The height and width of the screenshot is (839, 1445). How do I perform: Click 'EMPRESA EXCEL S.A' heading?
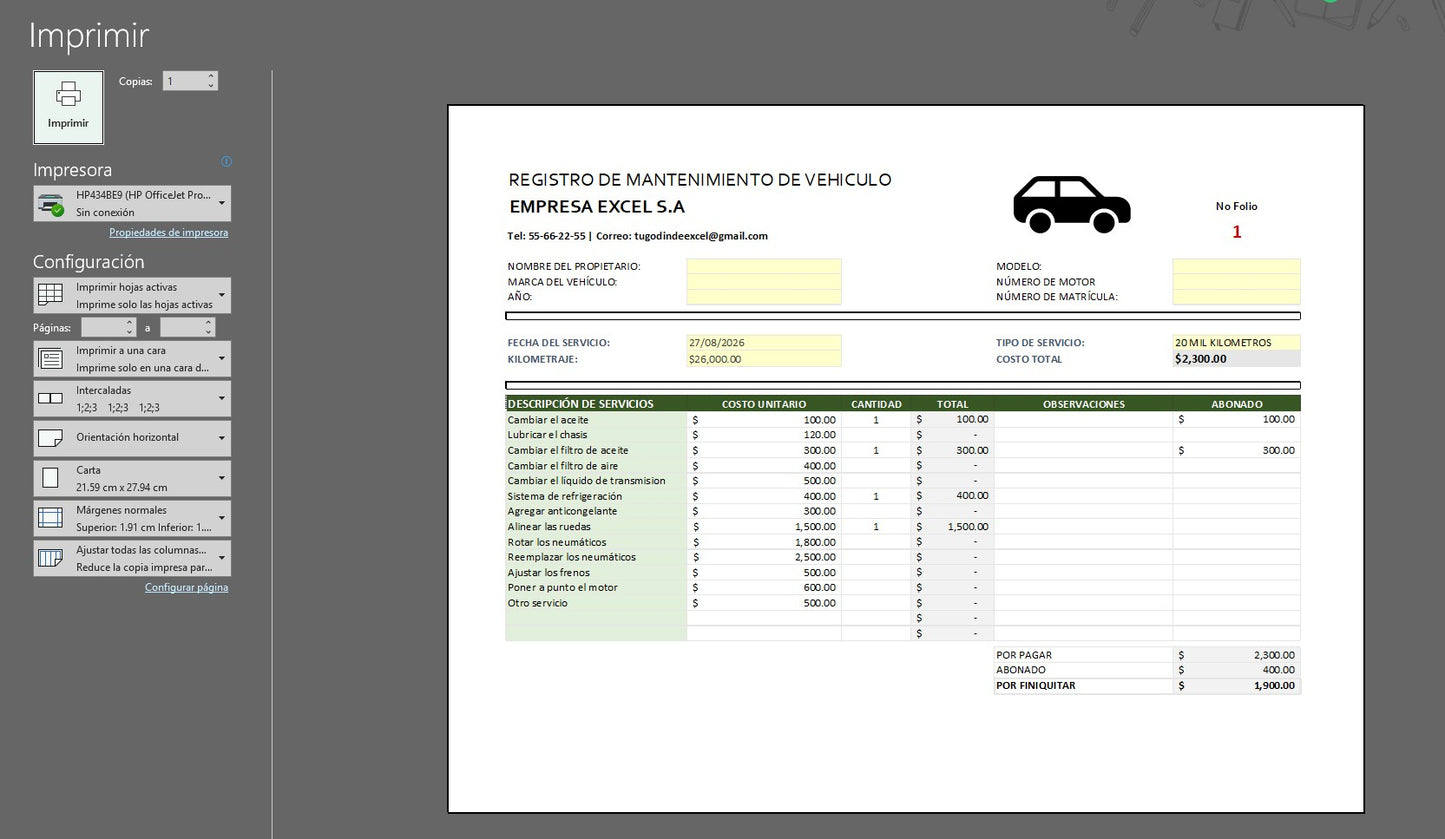coord(597,207)
